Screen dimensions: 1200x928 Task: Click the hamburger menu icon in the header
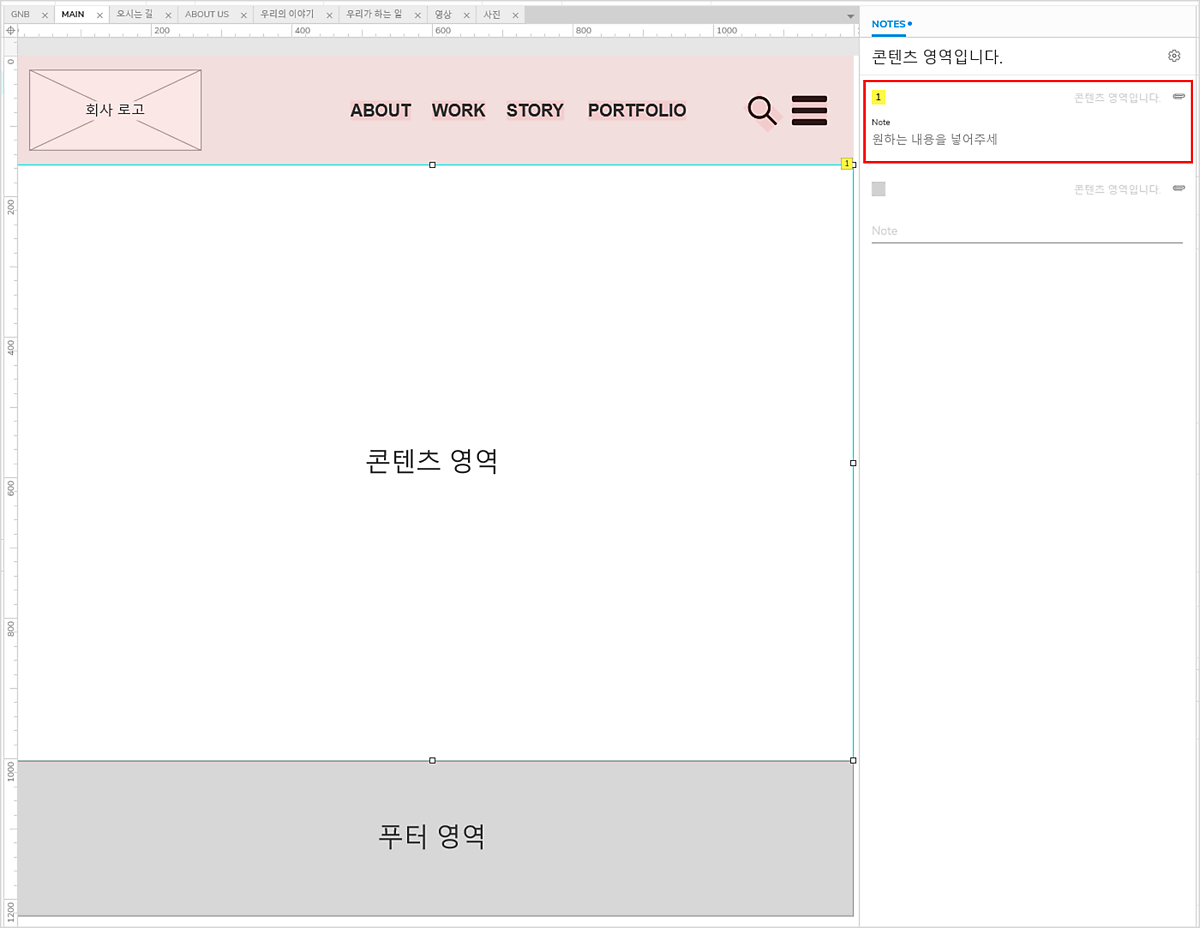point(809,110)
